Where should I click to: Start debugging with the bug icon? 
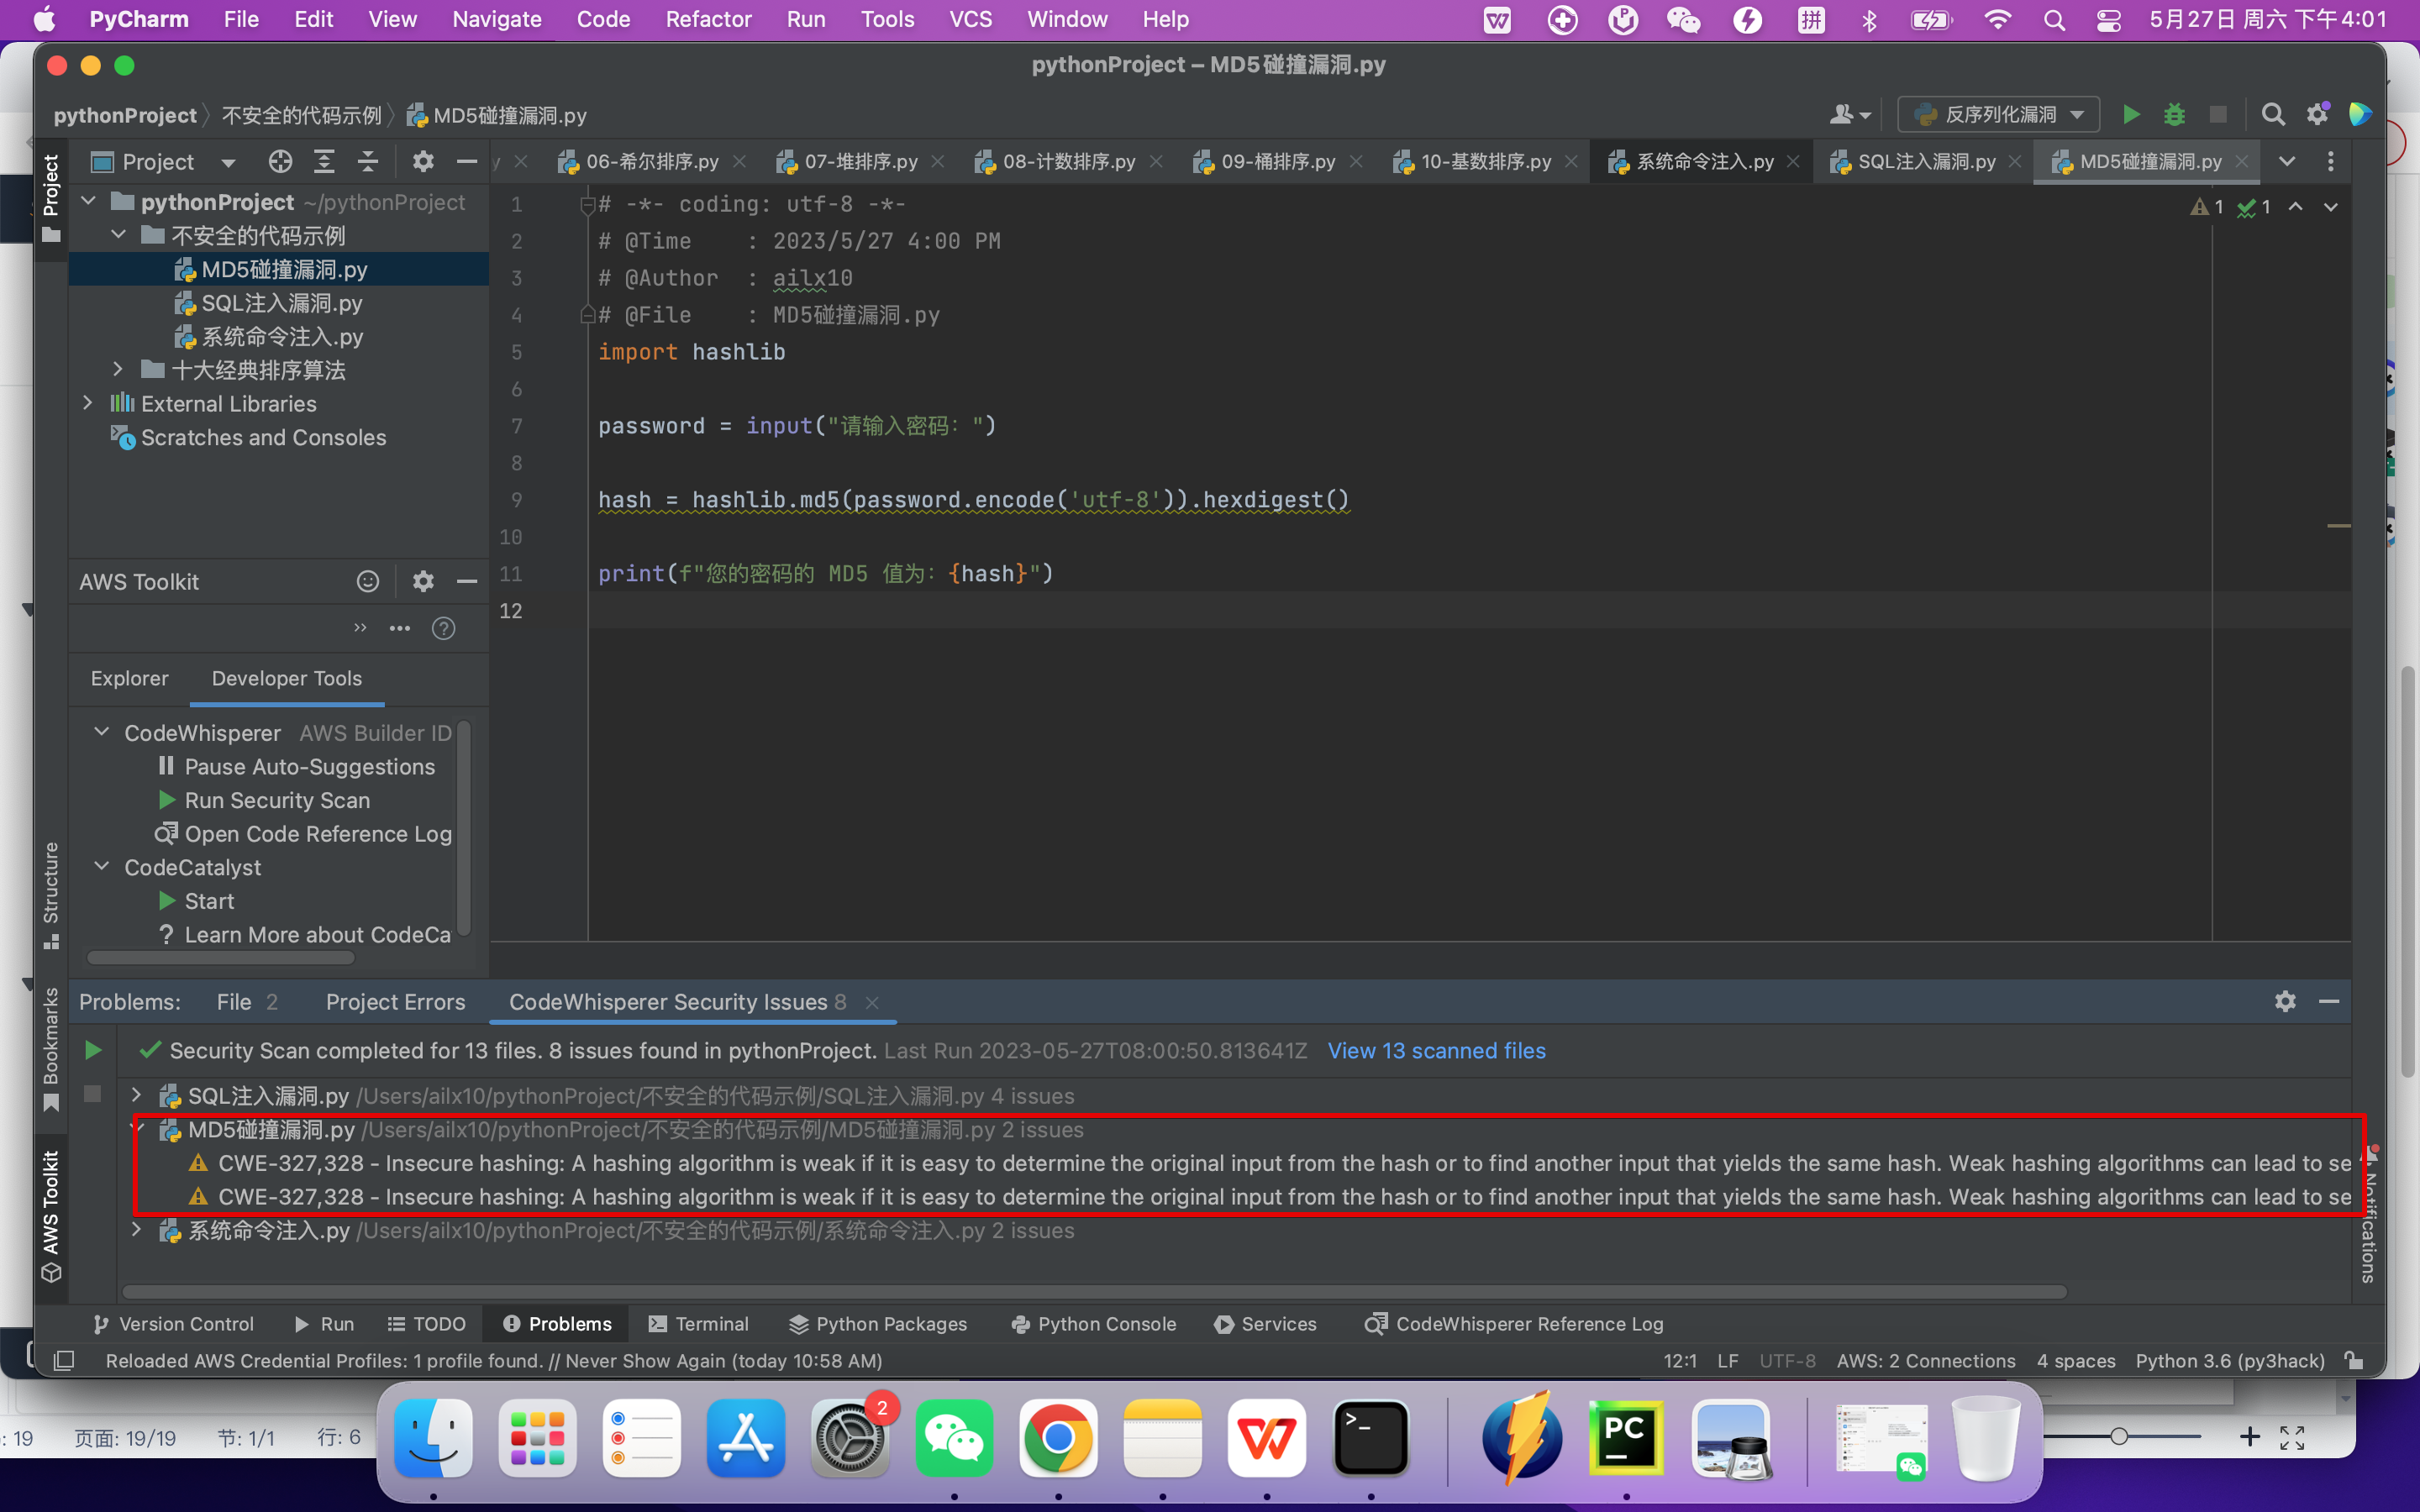pyautogui.click(x=2175, y=114)
